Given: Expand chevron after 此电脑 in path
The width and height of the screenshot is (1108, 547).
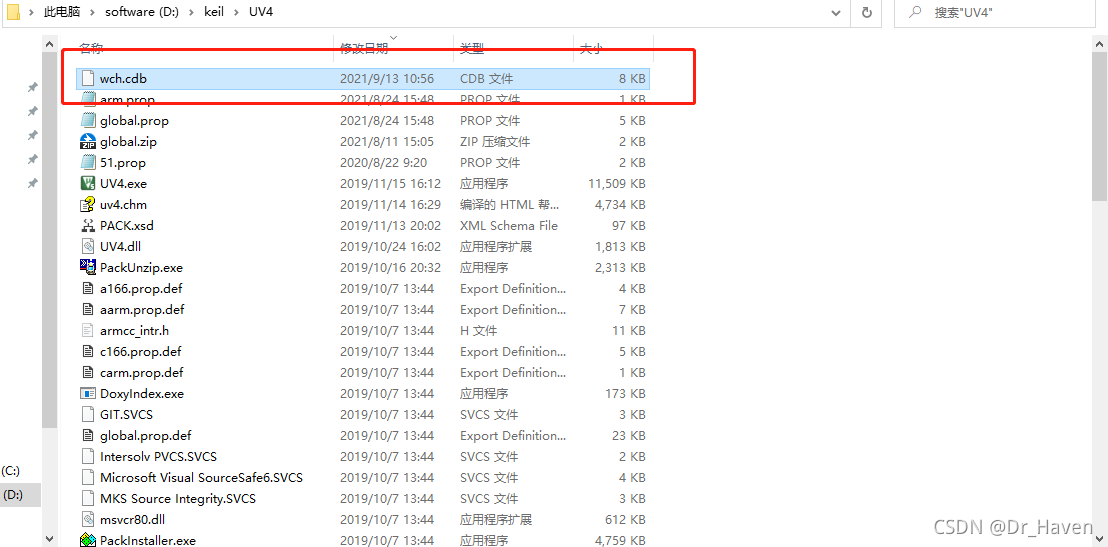Looking at the screenshot, I should pos(92,12).
